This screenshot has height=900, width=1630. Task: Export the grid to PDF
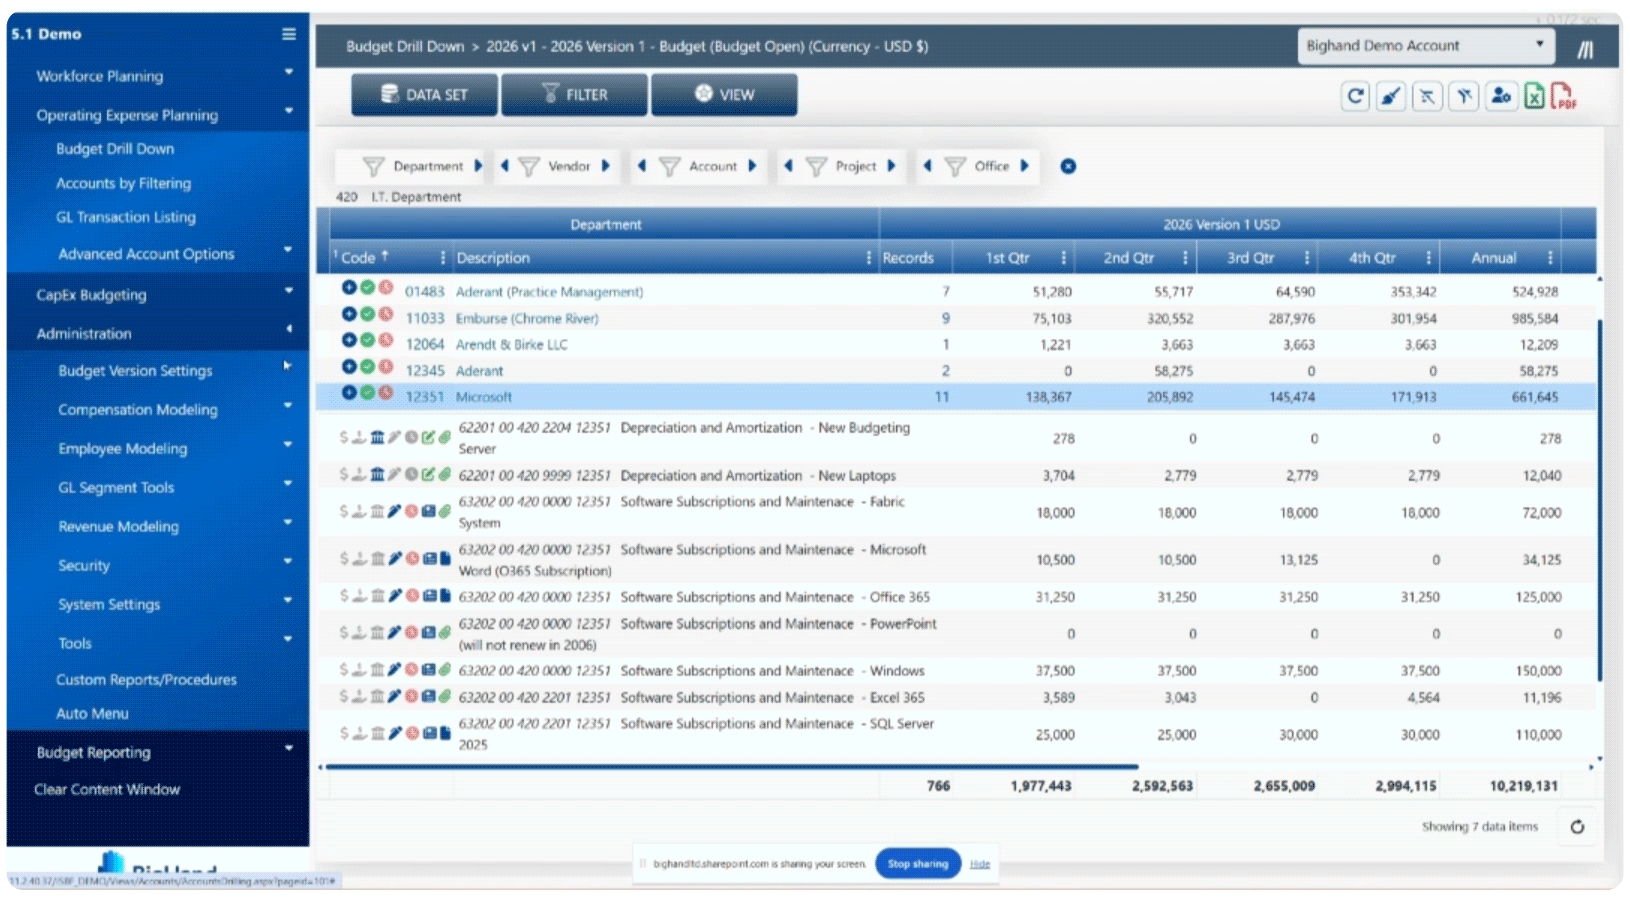(1564, 96)
